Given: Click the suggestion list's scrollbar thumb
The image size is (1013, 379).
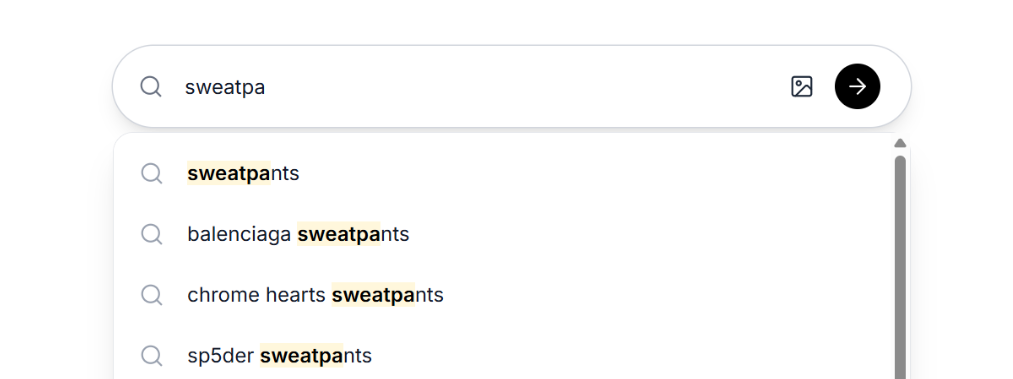Looking at the screenshot, I should (900, 267).
